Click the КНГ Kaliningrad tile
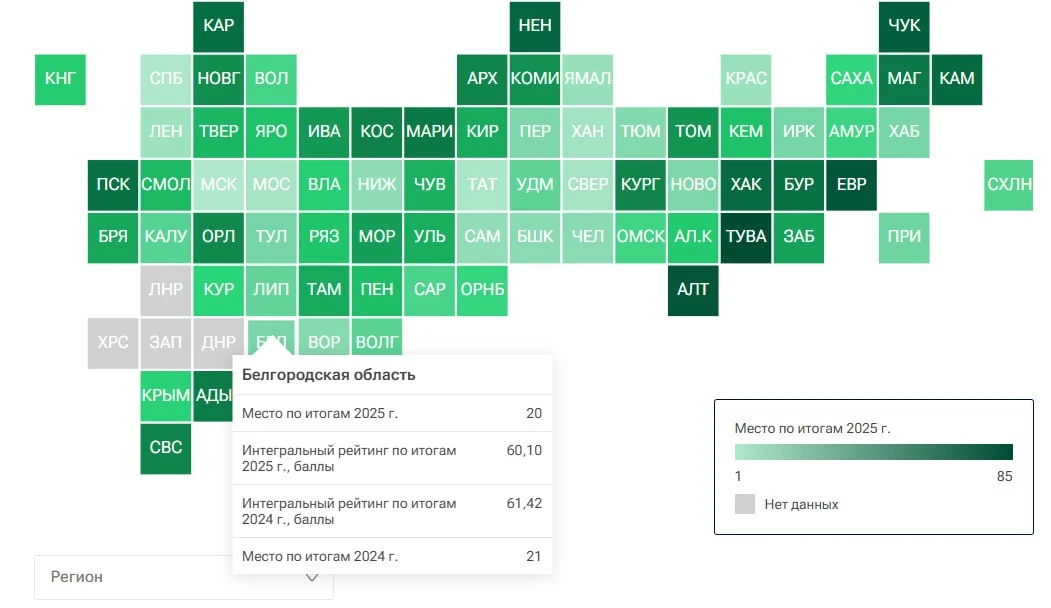Viewport: 1051px width, 608px height. (60, 79)
